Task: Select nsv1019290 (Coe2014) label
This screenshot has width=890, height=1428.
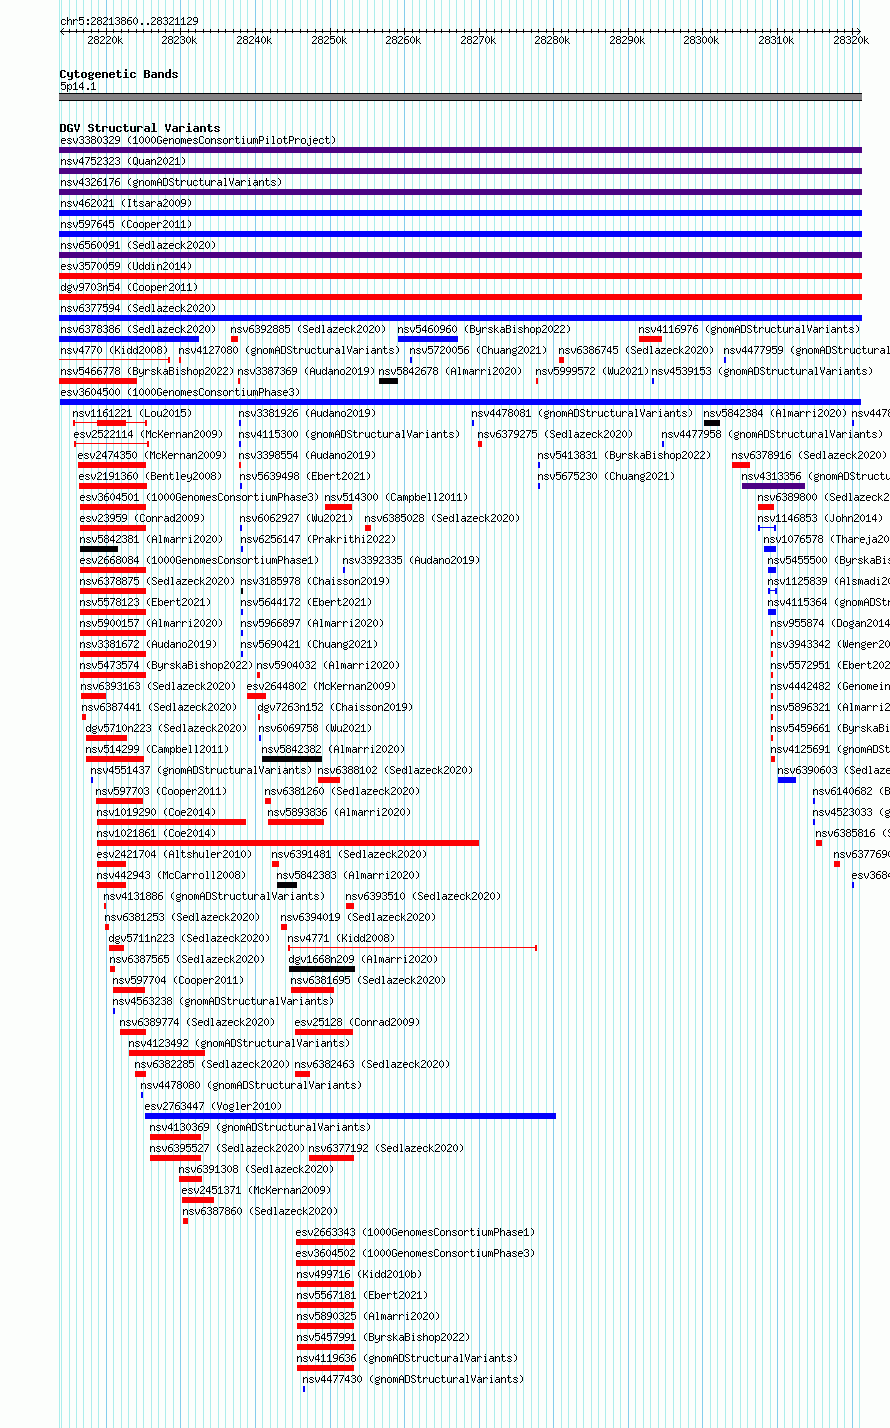Action: pyautogui.click(x=156, y=812)
